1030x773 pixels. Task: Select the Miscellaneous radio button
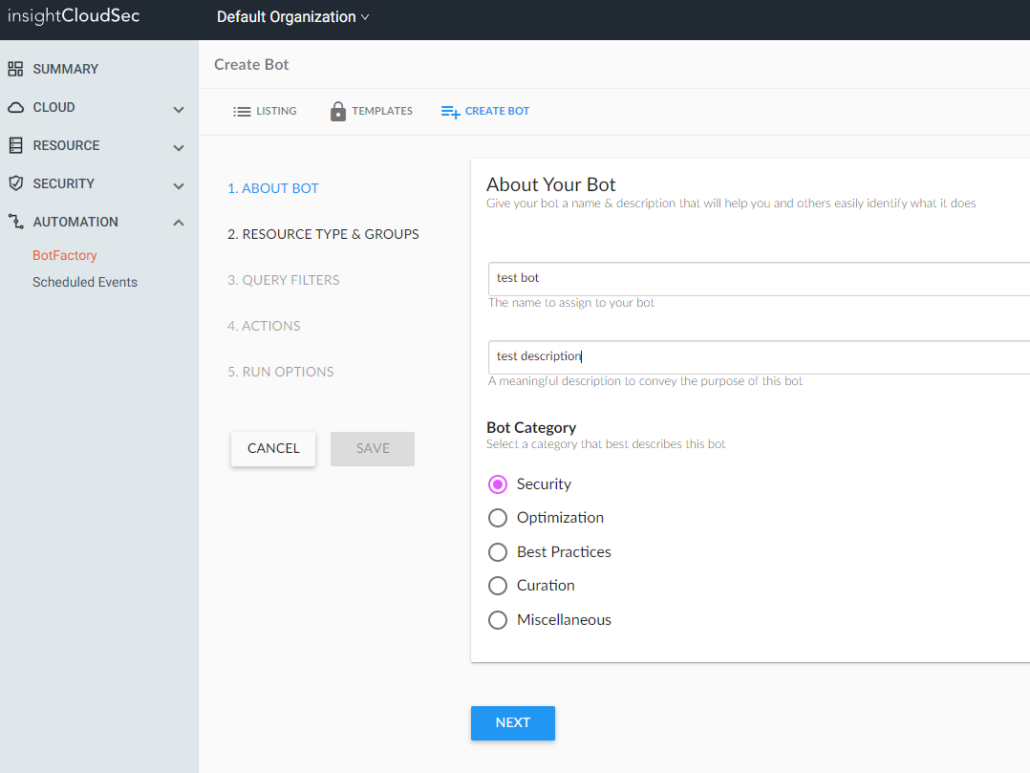click(x=498, y=620)
